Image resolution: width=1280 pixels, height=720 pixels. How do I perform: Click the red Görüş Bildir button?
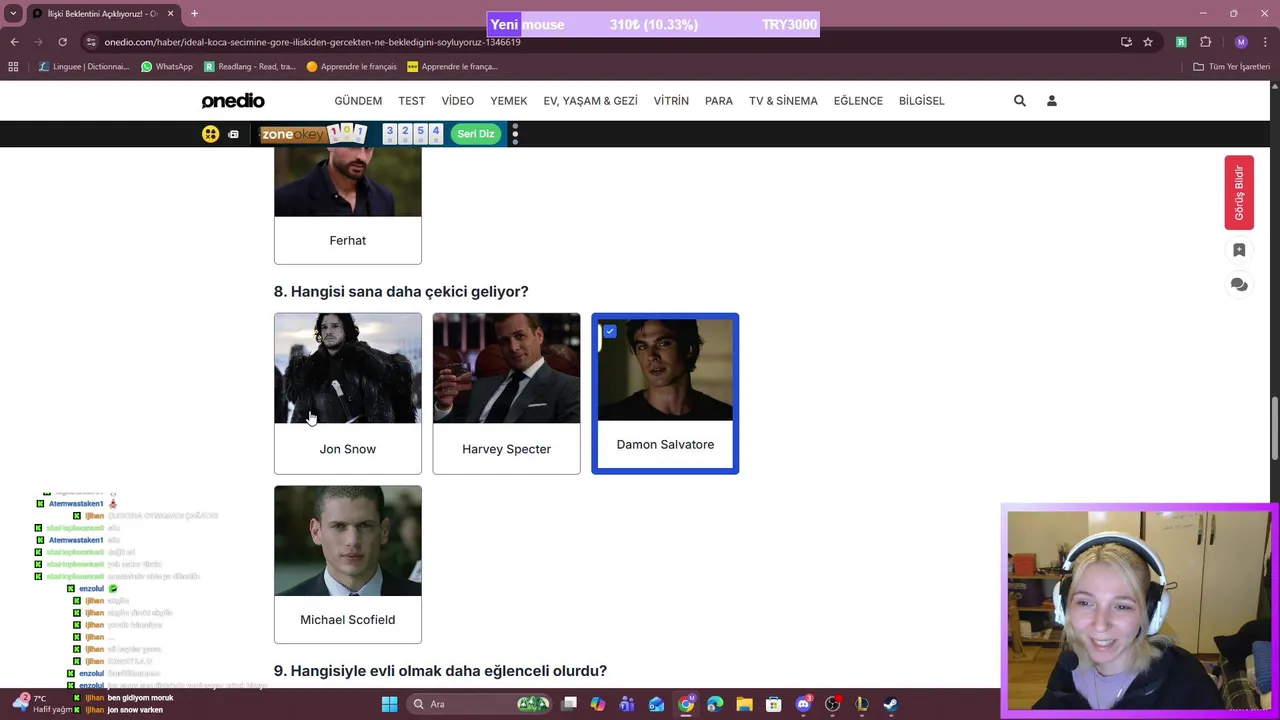(x=1239, y=193)
